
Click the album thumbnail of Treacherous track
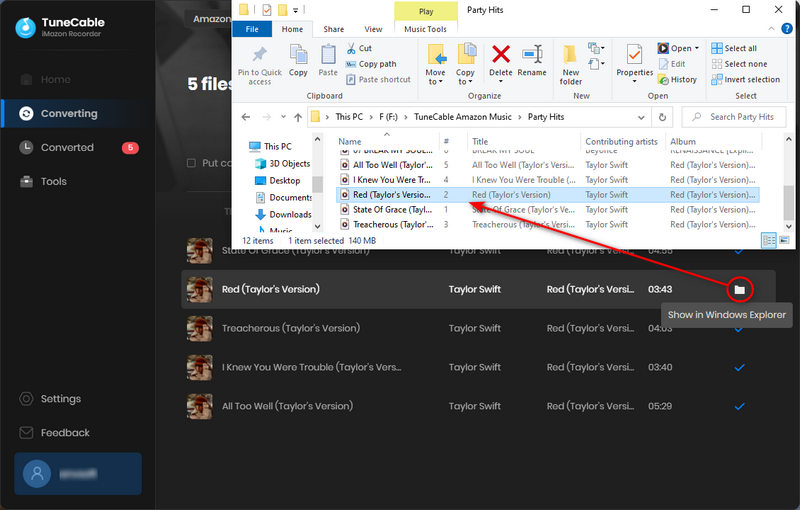[x=199, y=328]
